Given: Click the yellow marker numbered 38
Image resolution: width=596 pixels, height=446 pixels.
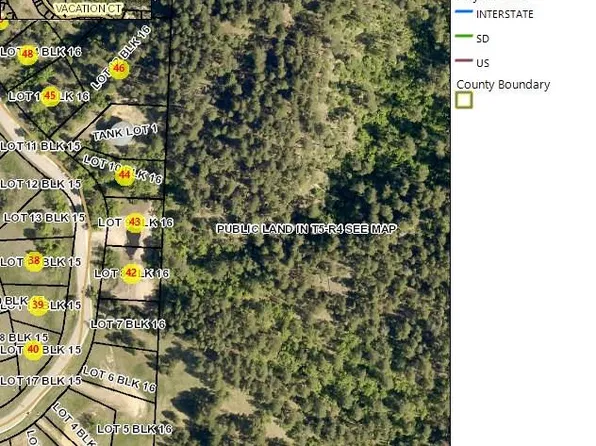Looking at the screenshot, I should point(34,261).
